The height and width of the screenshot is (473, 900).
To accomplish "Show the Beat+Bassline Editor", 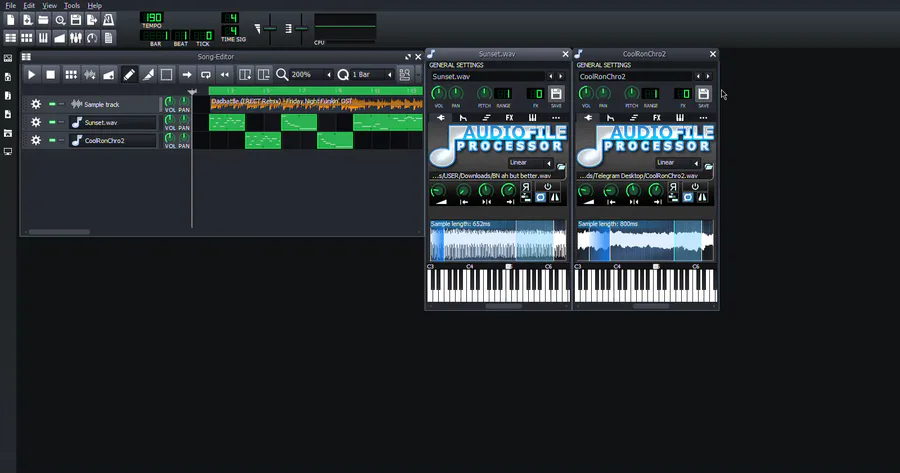I will tap(27, 38).
